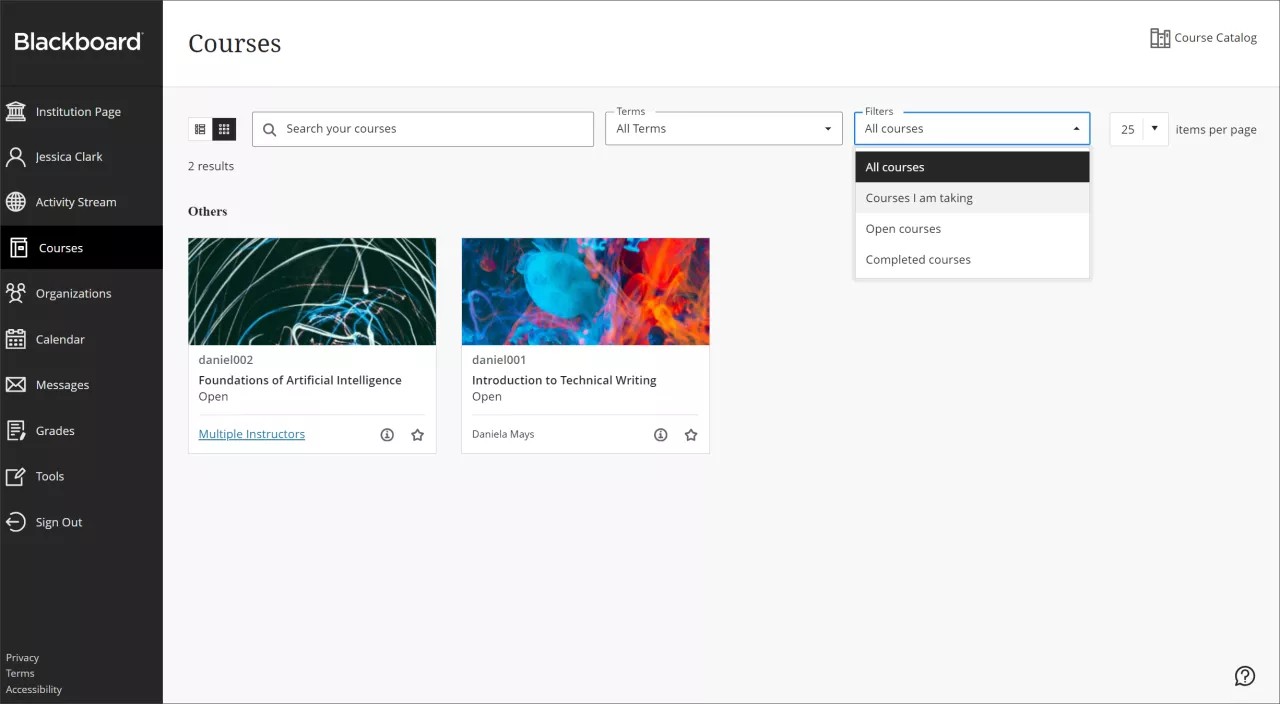Select the Courses I am taking filter
The height and width of the screenshot is (704, 1280).
918,197
